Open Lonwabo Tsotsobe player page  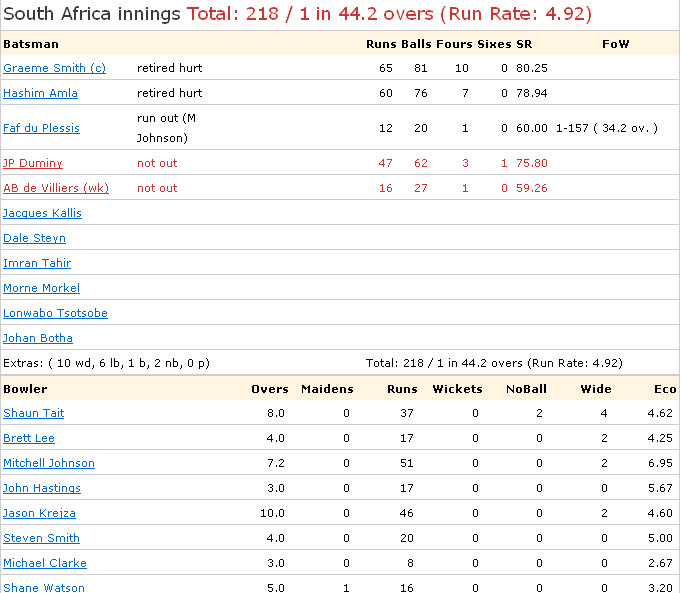point(55,313)
